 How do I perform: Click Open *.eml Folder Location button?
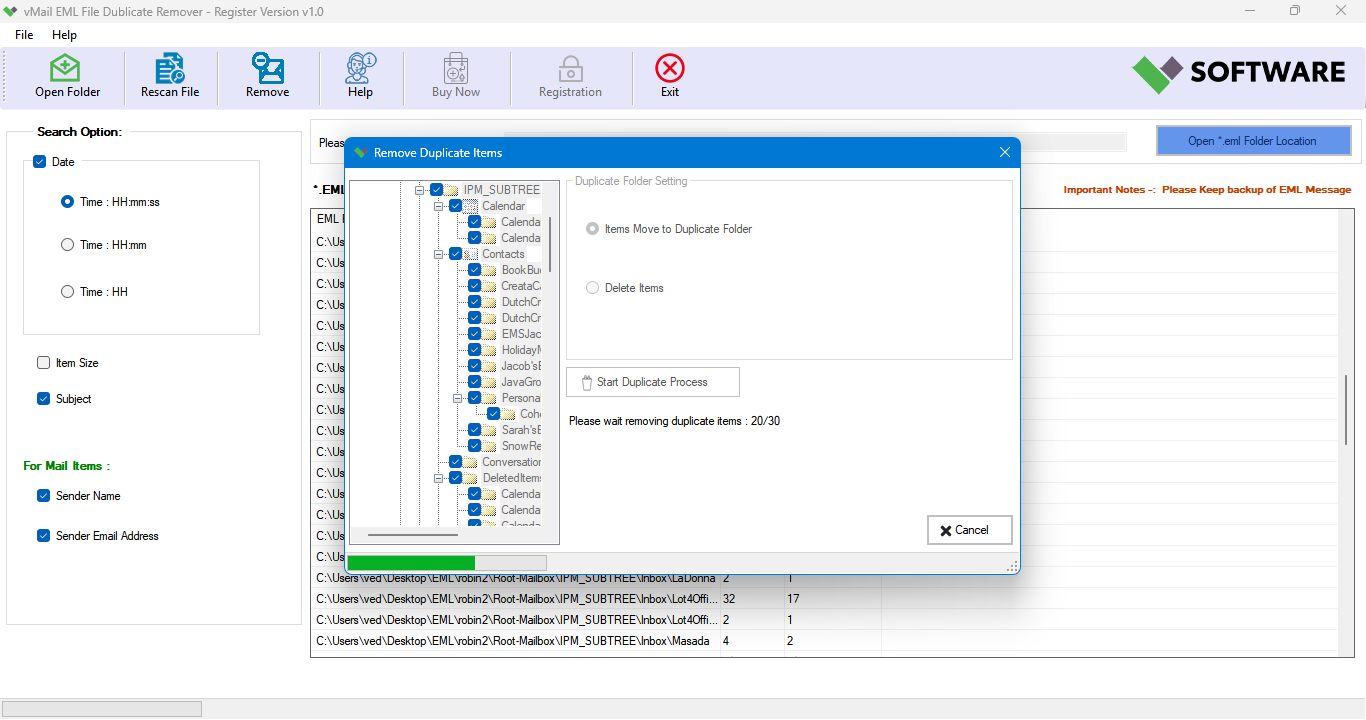point(1253,141)
